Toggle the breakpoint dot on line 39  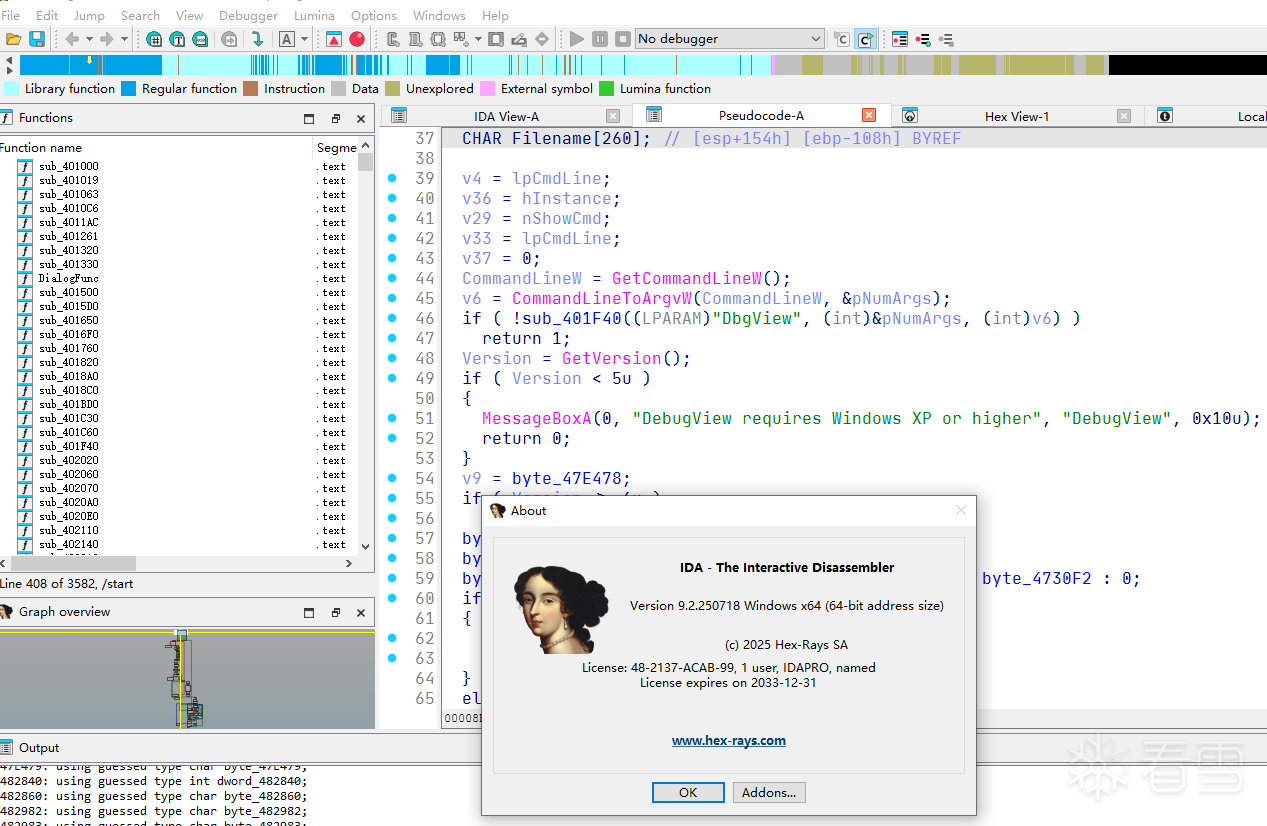coord(392,178)
